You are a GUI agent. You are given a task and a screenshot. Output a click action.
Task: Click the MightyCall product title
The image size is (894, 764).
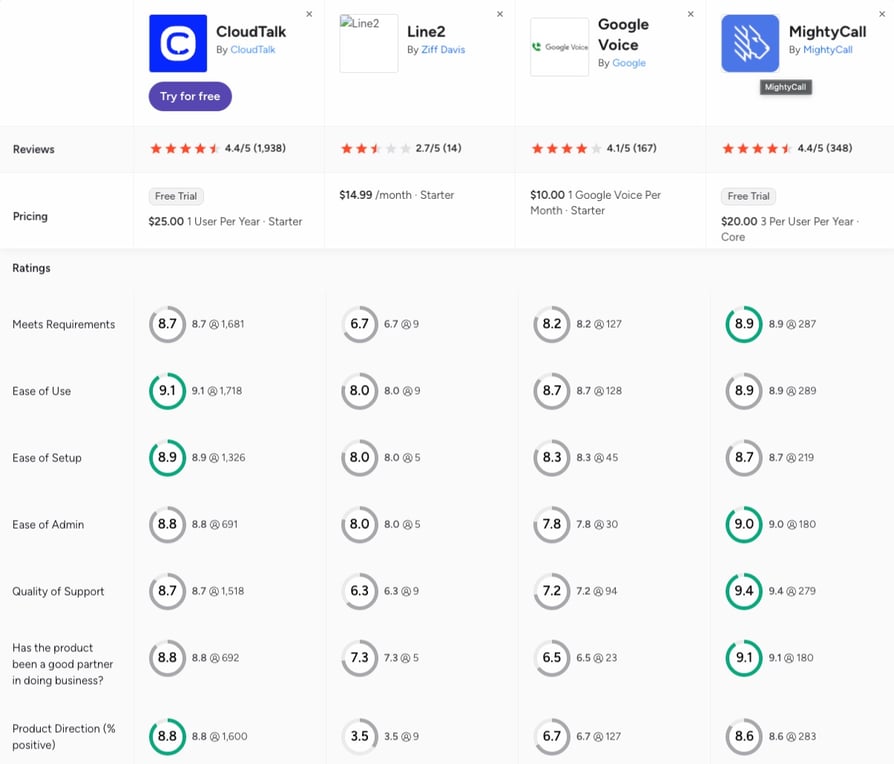827,31
